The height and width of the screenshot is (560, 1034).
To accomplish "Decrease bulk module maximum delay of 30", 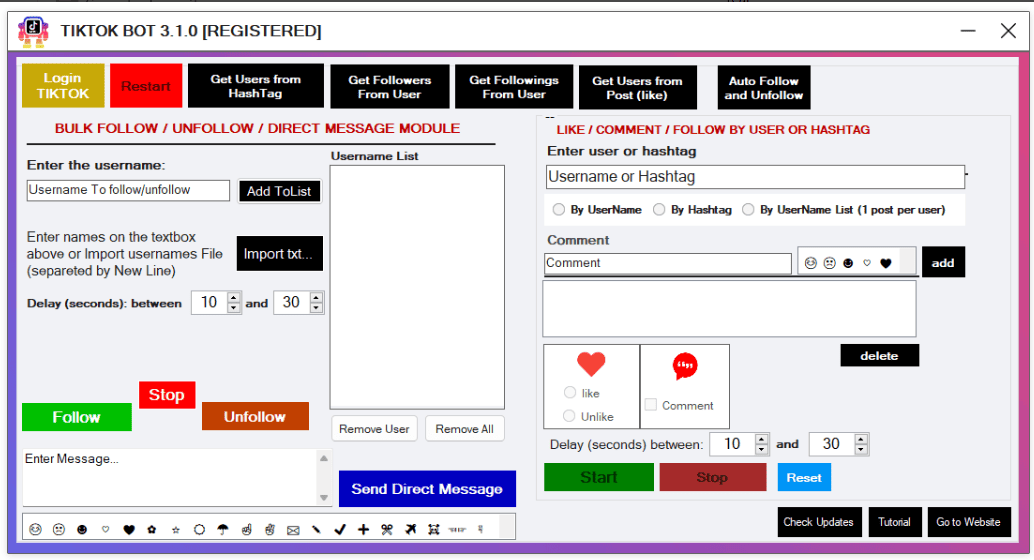I will point(317,308).
